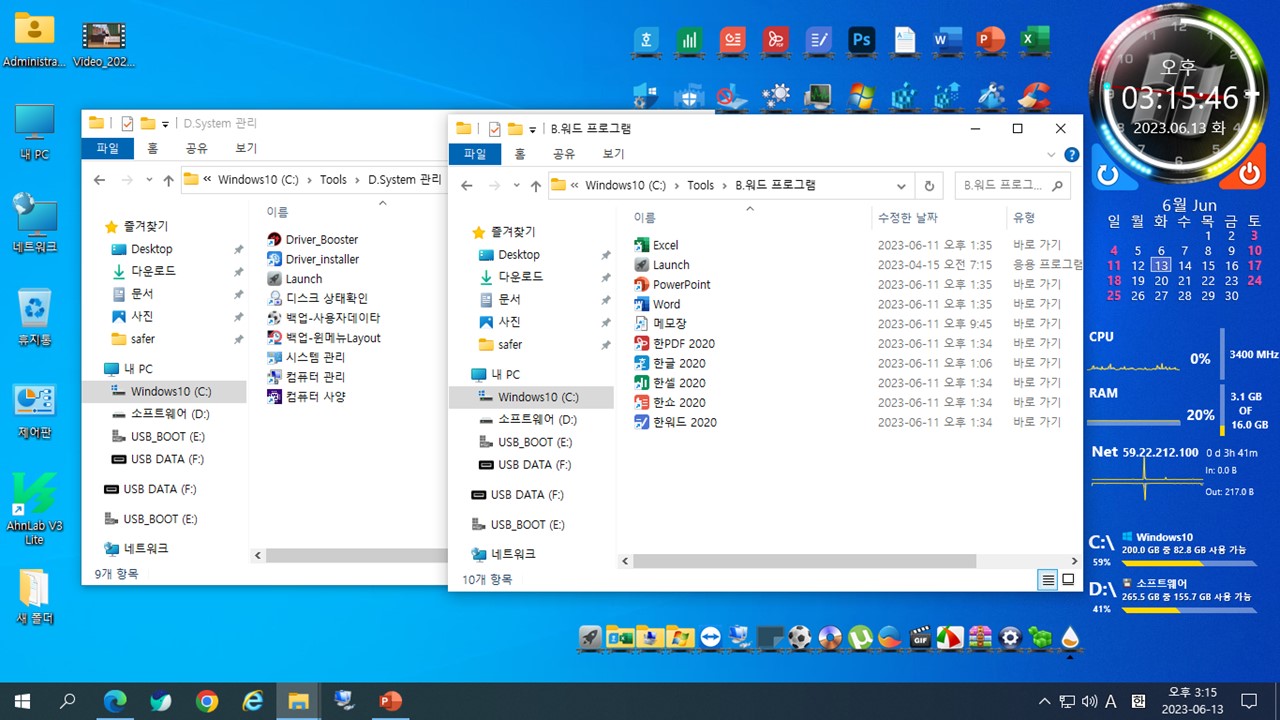1280x720 pixels.
Task: Open recent locations dropdown in D.System window
Action: [x=149, y=181]
